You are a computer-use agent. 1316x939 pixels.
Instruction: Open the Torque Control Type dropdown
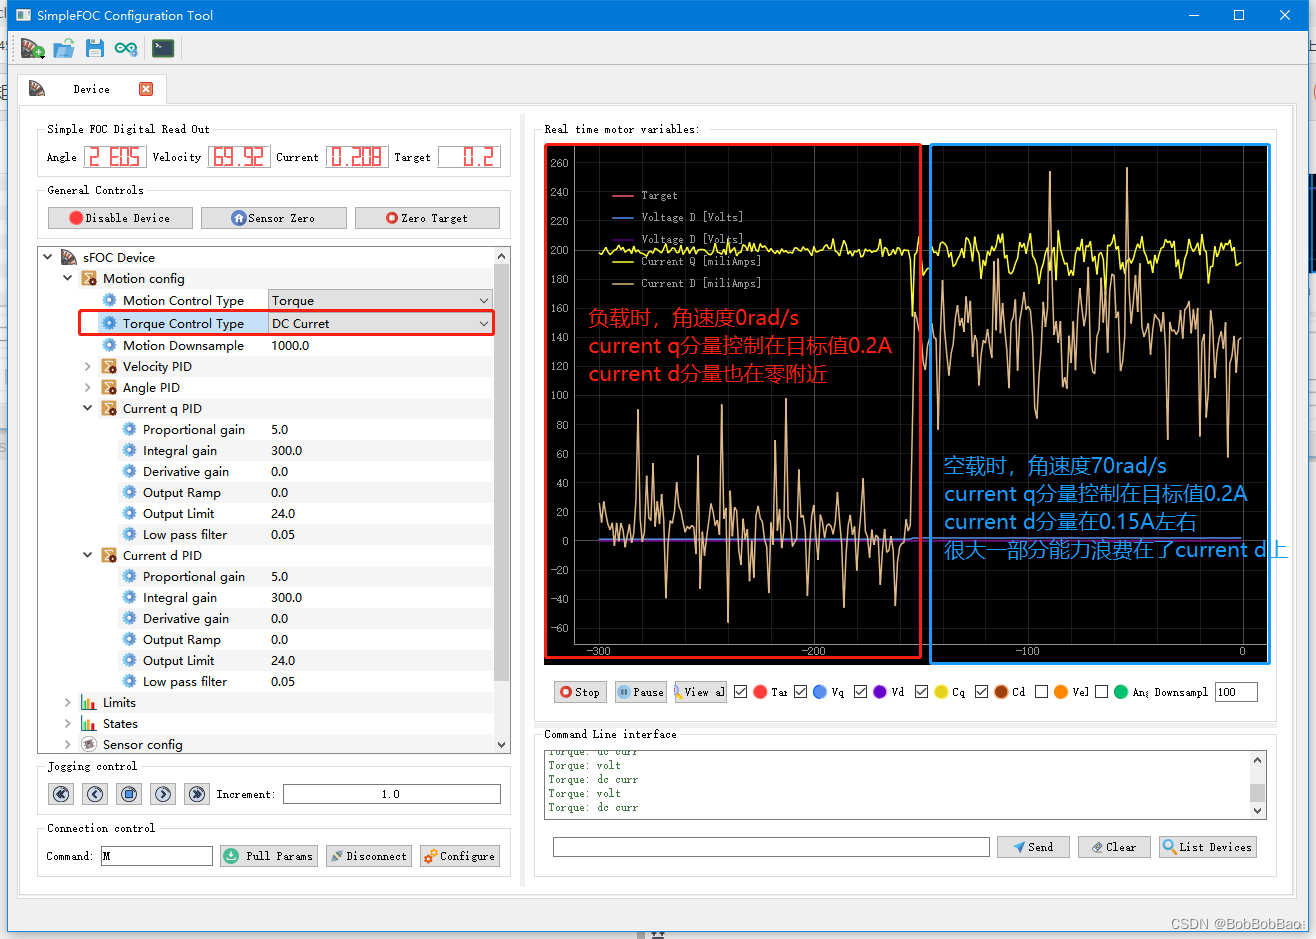click(x=381, y=323)
